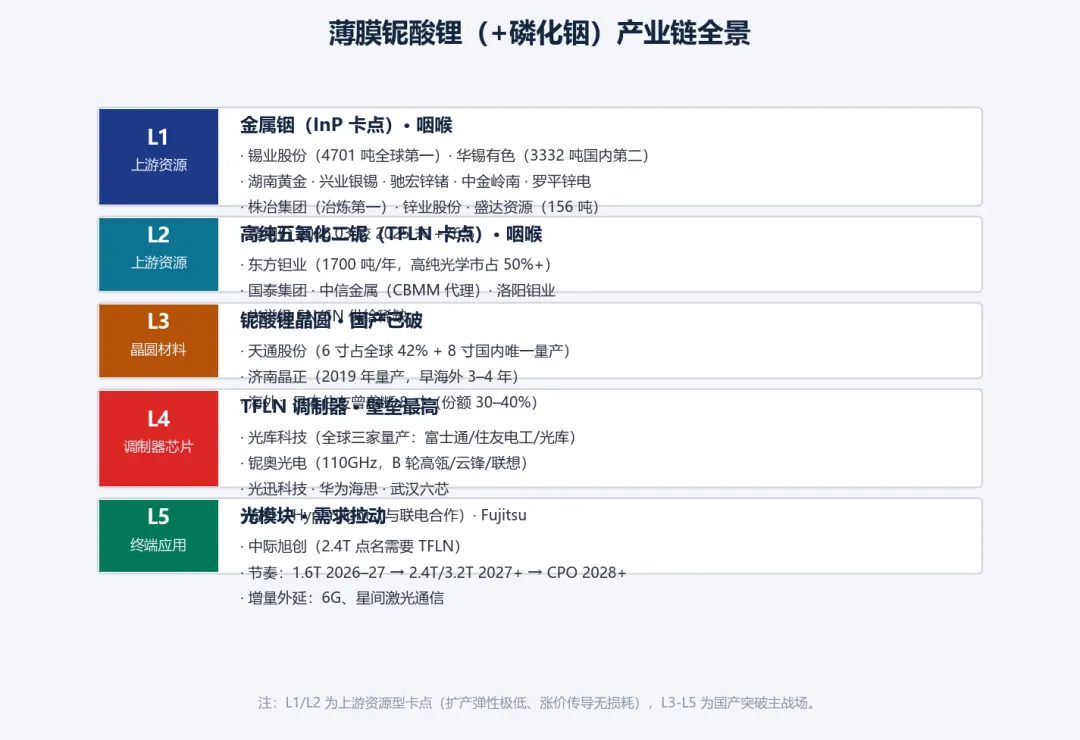This screenshot has height=740, width=1080.
Task: Click heading 光模块 • 需求拉动
Action: (x=313, y=515)
